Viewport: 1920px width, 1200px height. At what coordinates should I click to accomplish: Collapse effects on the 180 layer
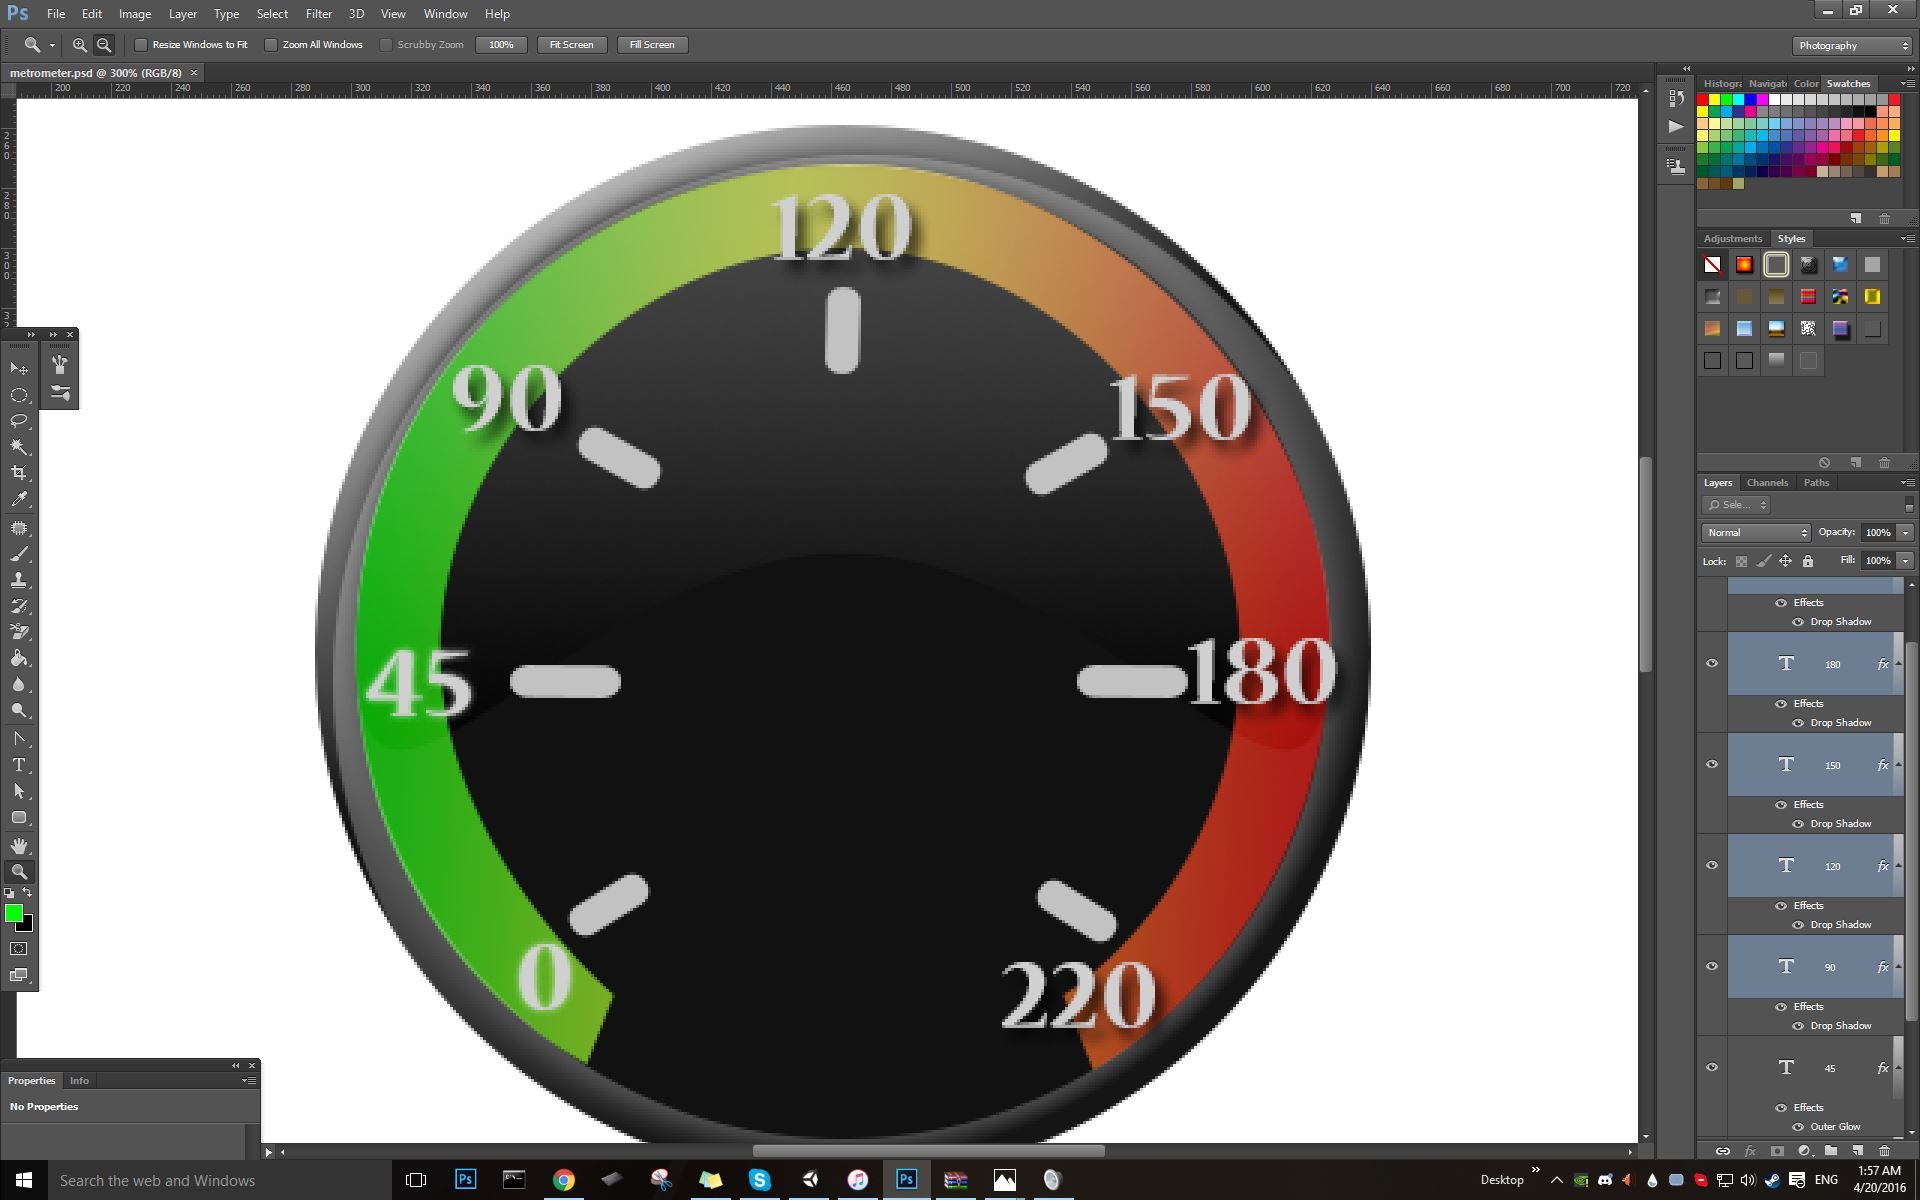[x=1898, y=664]
